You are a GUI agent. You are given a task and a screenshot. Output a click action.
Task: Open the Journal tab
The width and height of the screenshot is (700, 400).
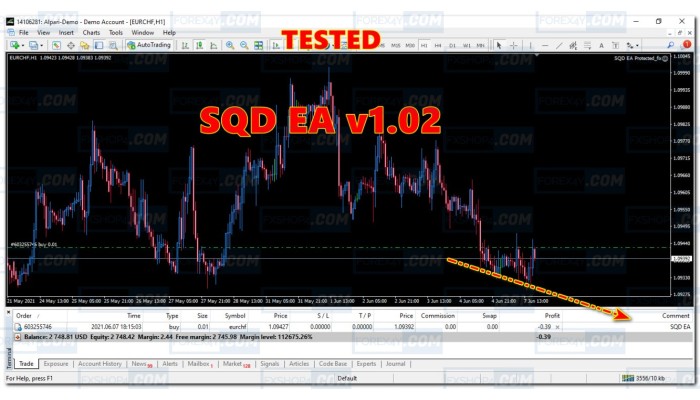[x=396, y=364]
